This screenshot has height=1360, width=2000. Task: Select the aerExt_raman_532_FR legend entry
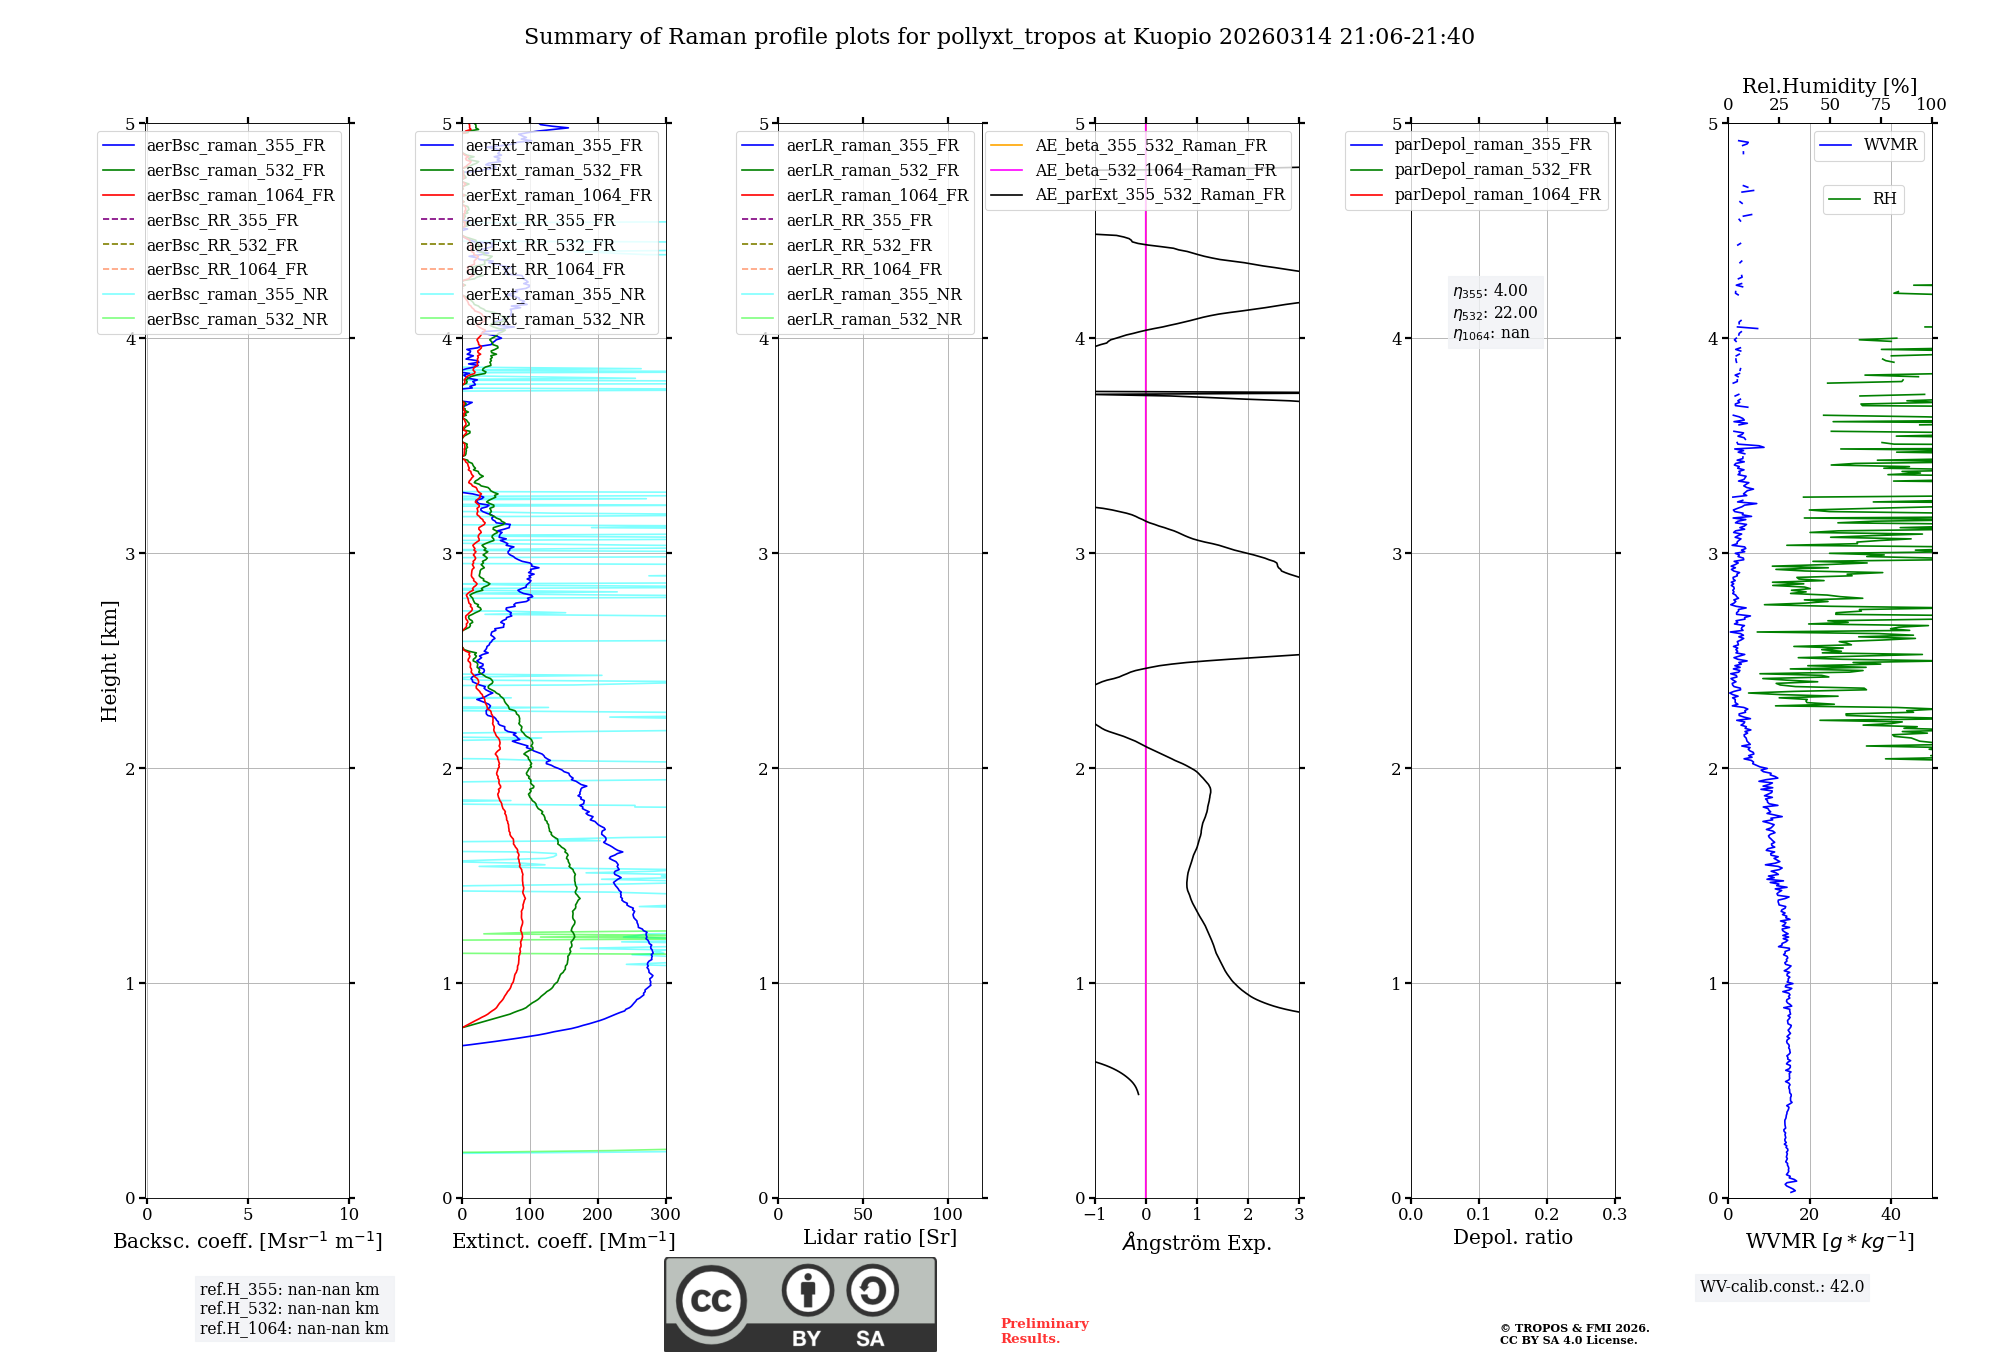pos(553,170)
